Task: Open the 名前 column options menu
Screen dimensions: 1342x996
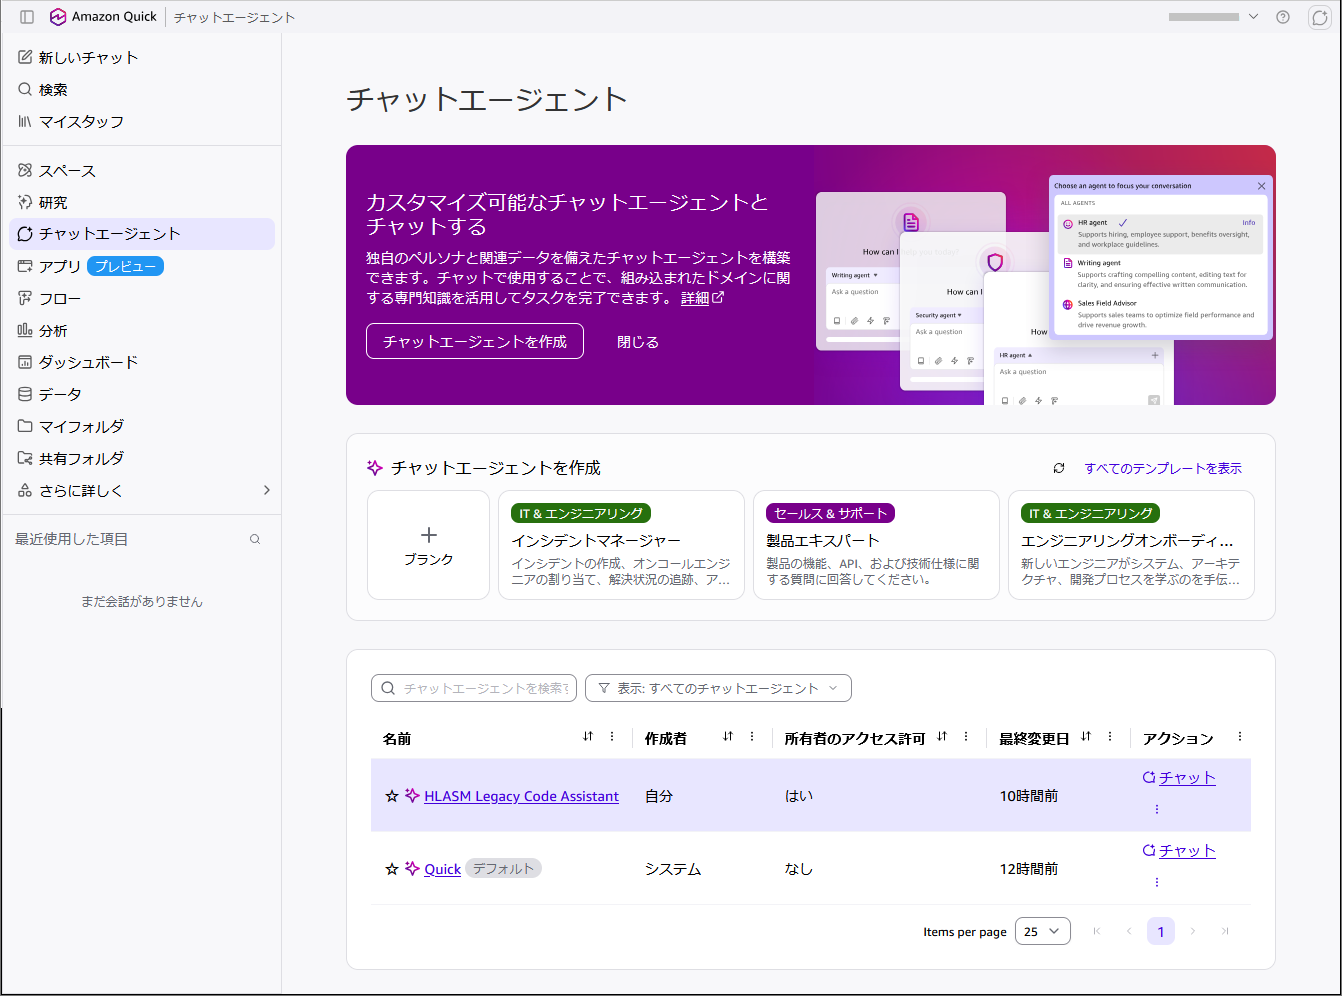Action: [612, 737]
